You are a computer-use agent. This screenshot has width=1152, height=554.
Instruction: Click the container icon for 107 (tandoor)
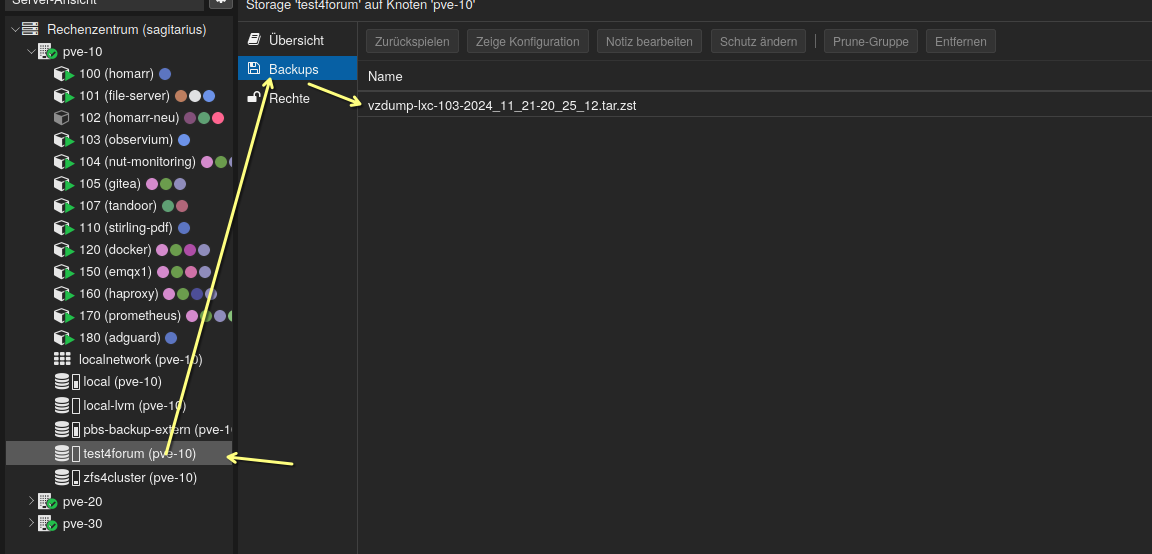coord(65,206)
